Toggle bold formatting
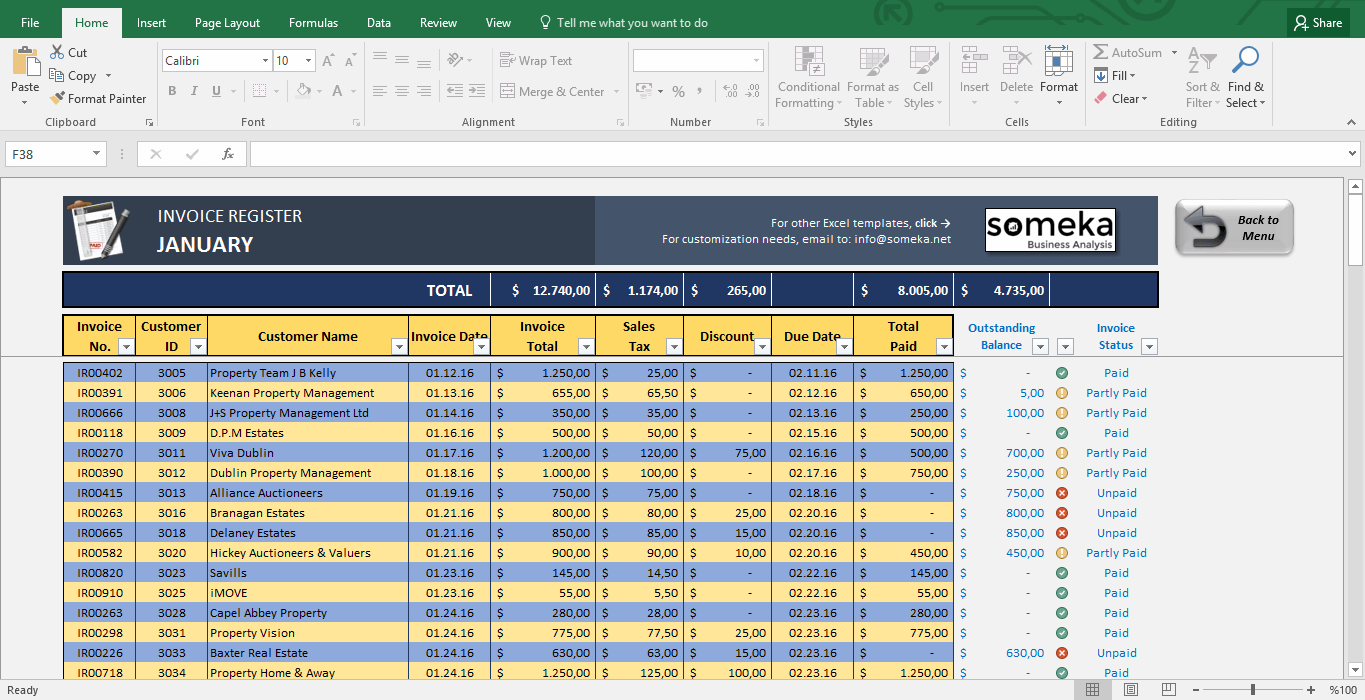Viewport: 1365px width, 700px height. coord(171,91)
